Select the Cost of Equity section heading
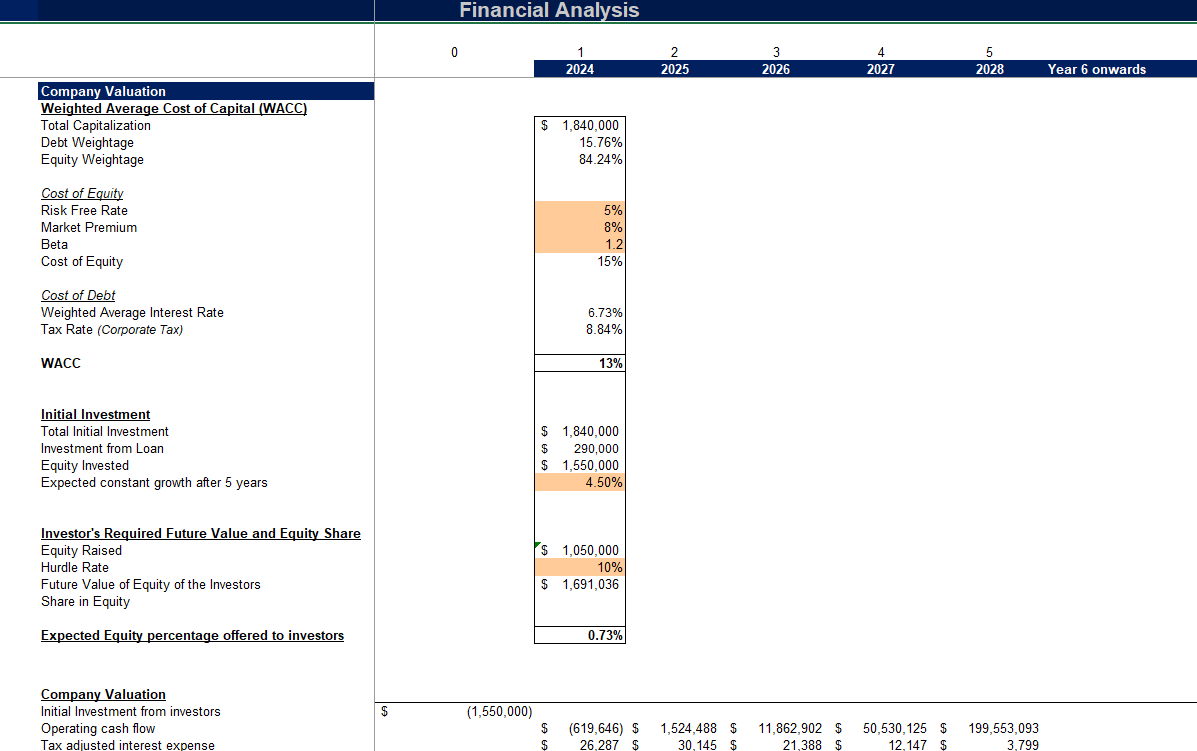Viewport: 1197px width, 751px height. (81, 193)
